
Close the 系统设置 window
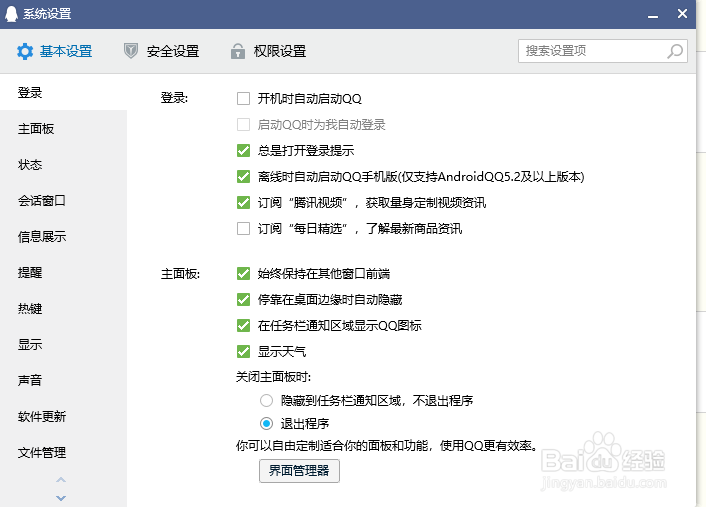pyautogui.click(x=682, y=14)
